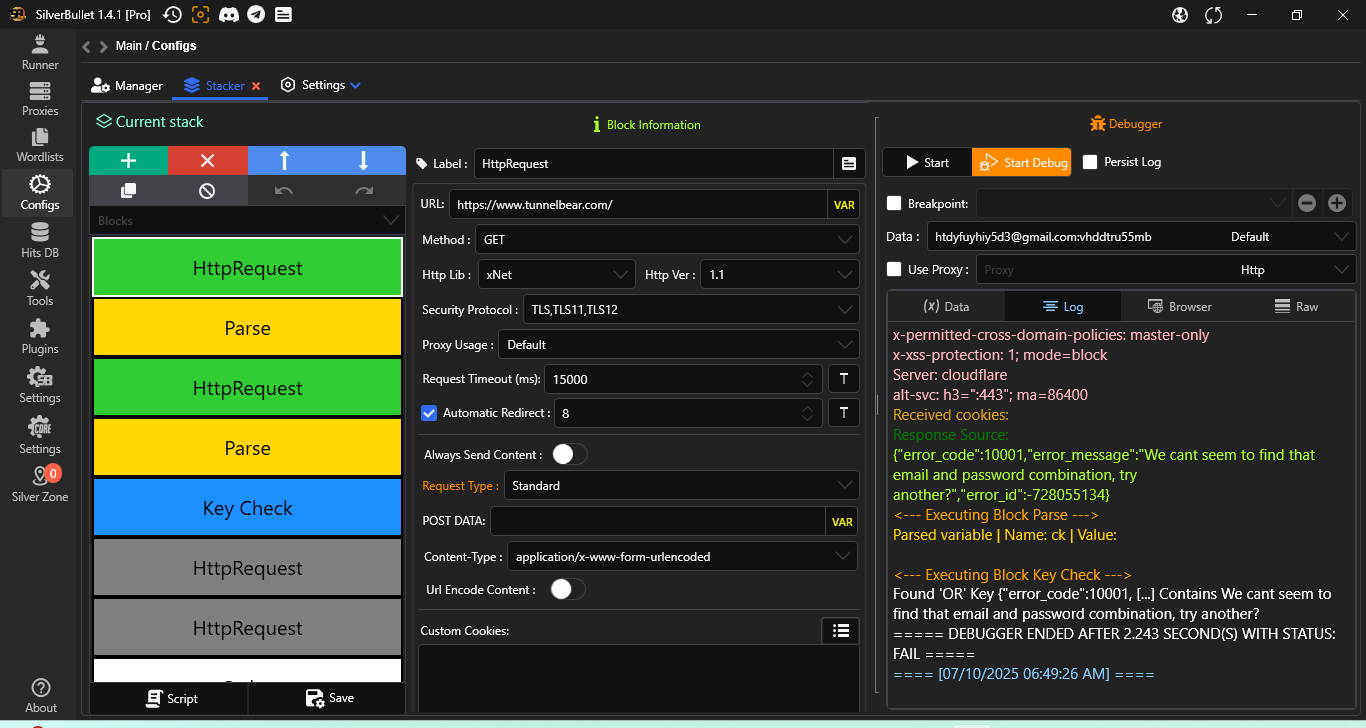Enable the Persist Log checkbox
Viewport: 1366px width, 728px height.
coord(1090,162)
